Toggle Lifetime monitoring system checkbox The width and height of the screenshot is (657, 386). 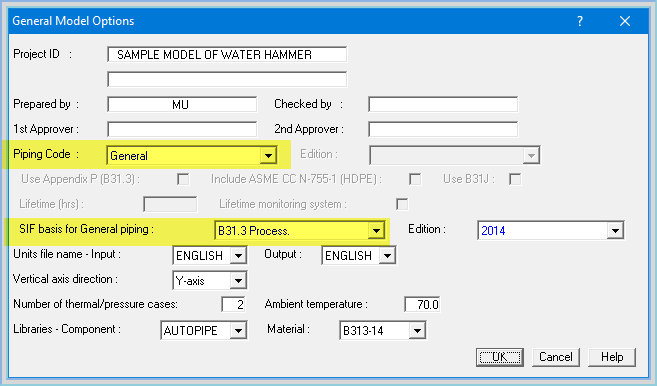tap(402, 205)
